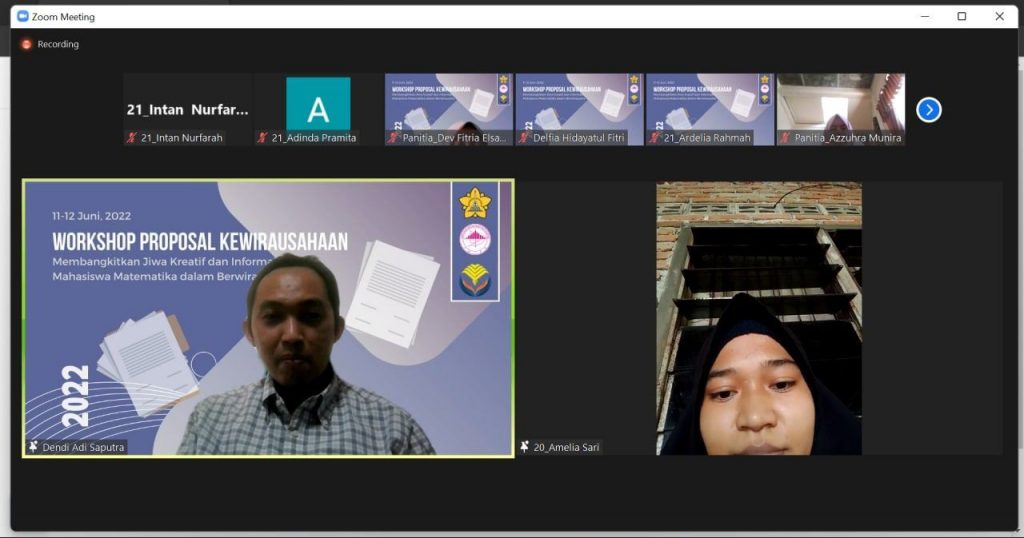Click muted mic icon on Panitia_Azzuhra Munira tile

click(x=786, y=138)
